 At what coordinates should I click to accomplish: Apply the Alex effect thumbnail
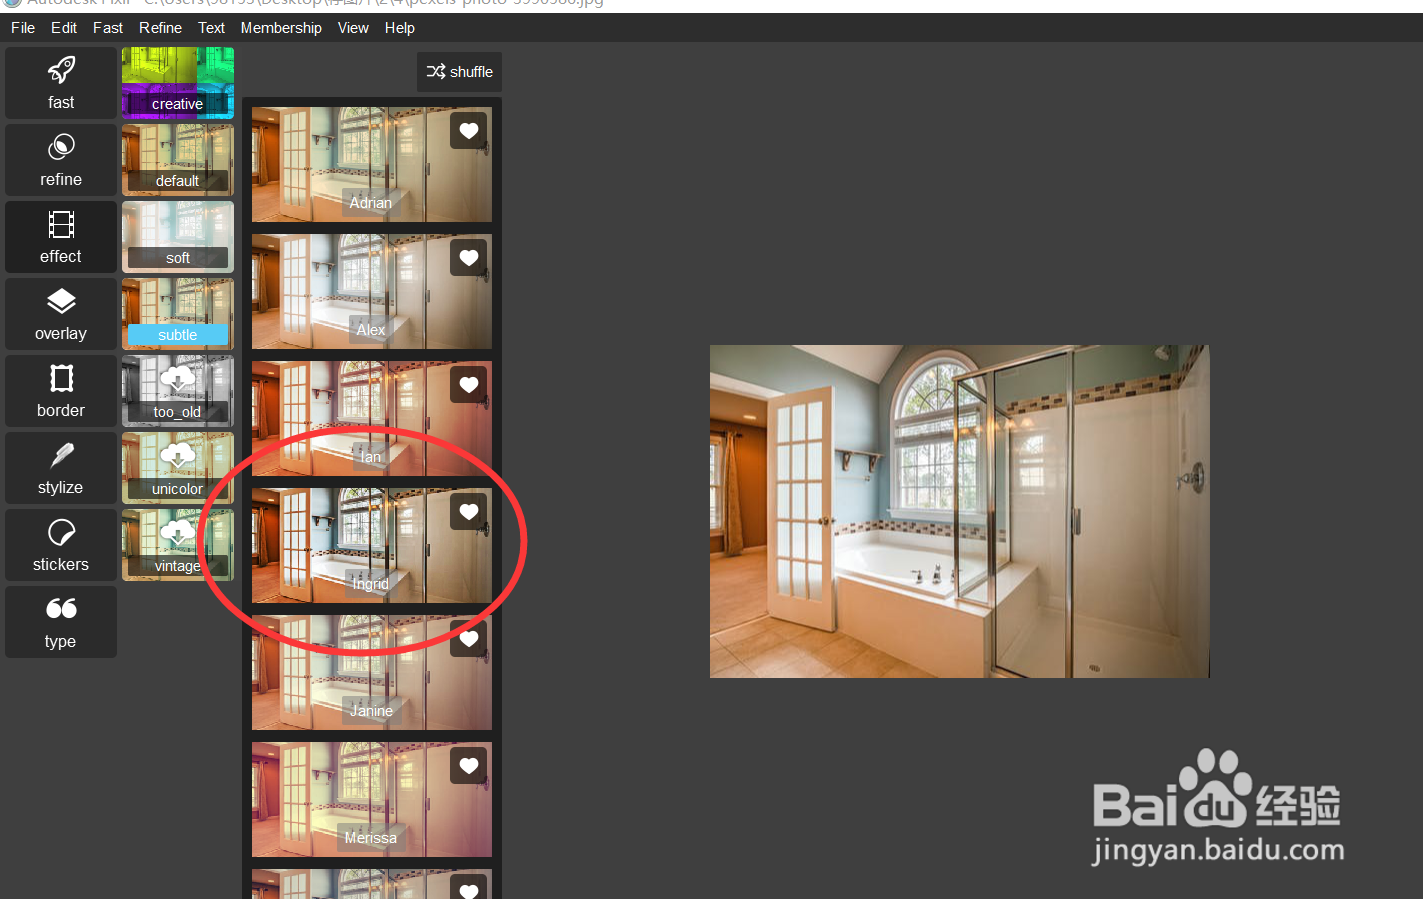pos(372,291)
